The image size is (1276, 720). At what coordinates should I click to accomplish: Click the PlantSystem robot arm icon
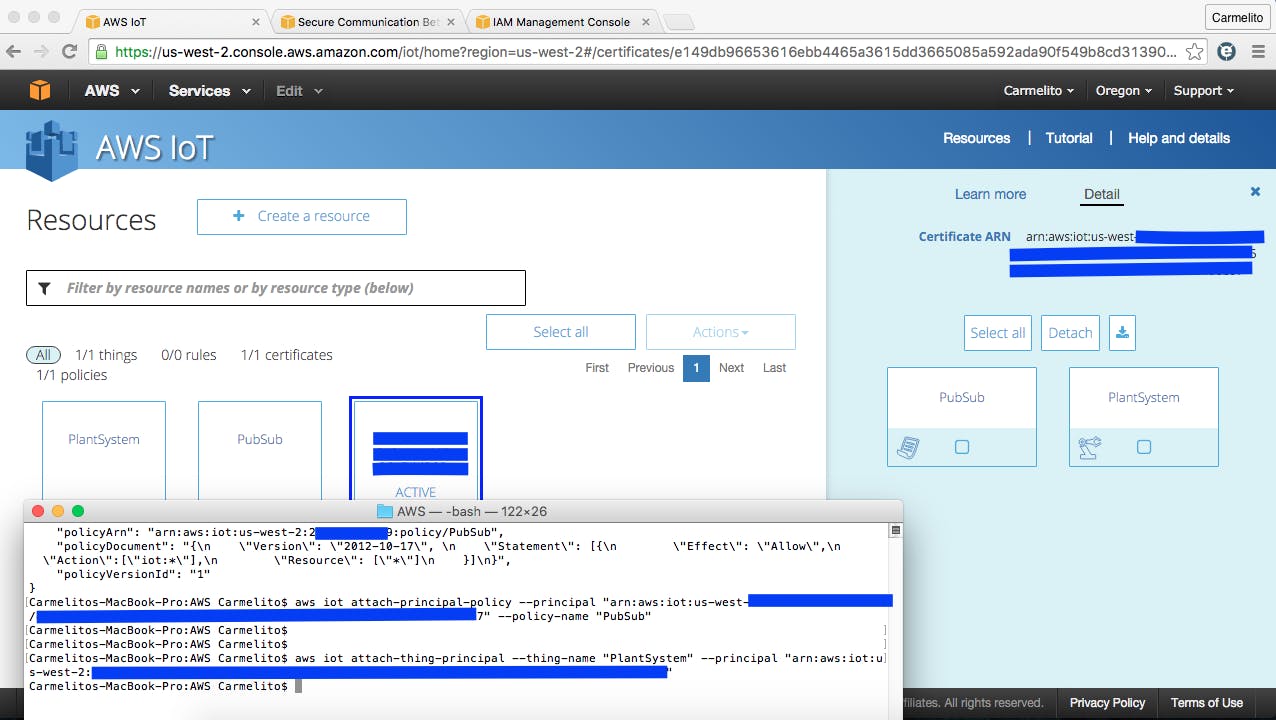[x=1090, y=448]
